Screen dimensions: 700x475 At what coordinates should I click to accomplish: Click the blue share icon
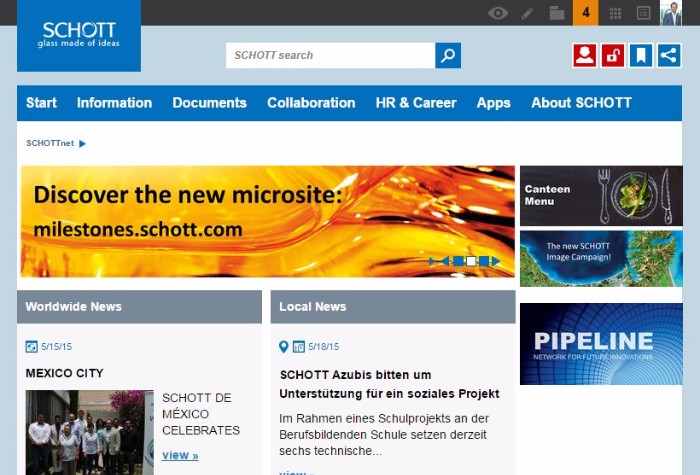pyautogui.click(x=669, y=55)
